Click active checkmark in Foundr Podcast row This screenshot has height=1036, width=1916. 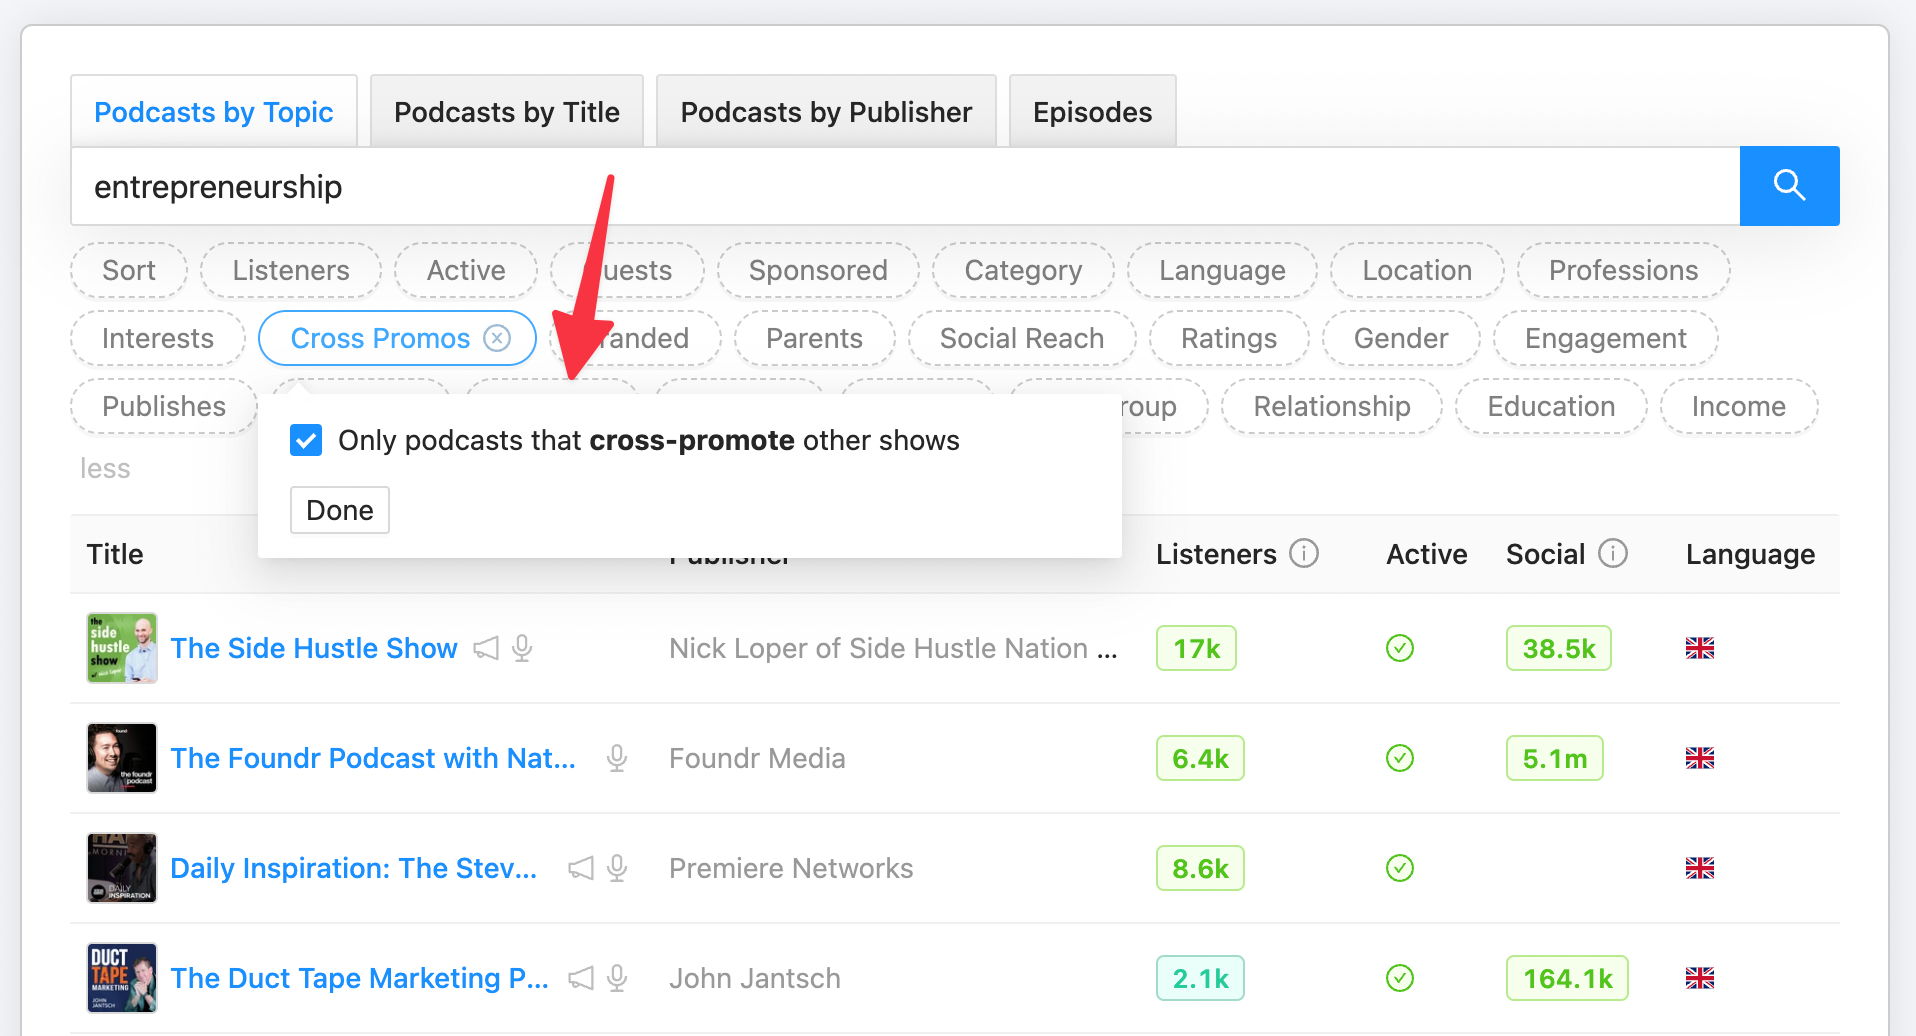1400,758
